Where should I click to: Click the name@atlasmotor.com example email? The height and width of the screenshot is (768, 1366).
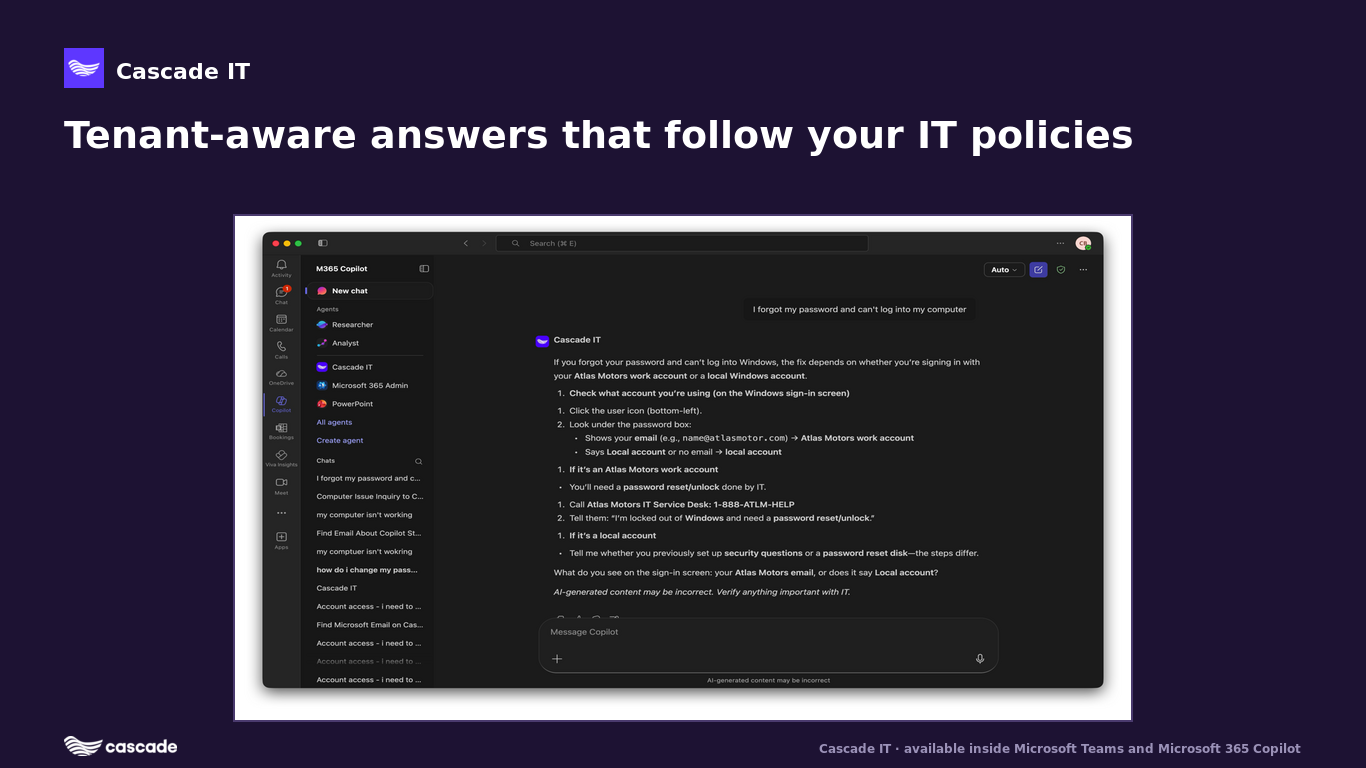point(735,438)
